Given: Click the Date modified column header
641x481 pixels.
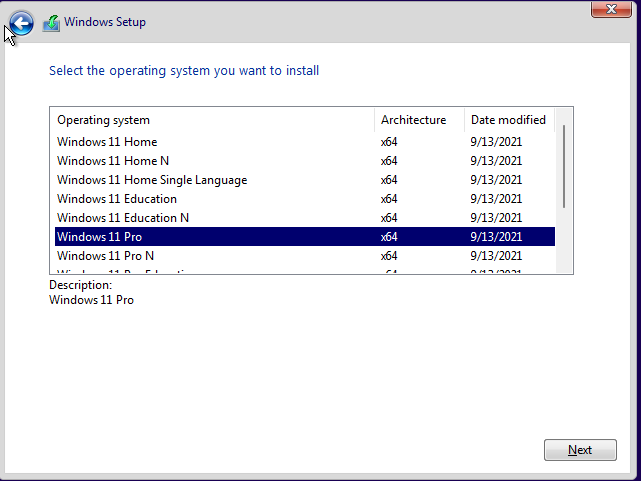Looking at the screenshot, I should click(x=508, y=120).
